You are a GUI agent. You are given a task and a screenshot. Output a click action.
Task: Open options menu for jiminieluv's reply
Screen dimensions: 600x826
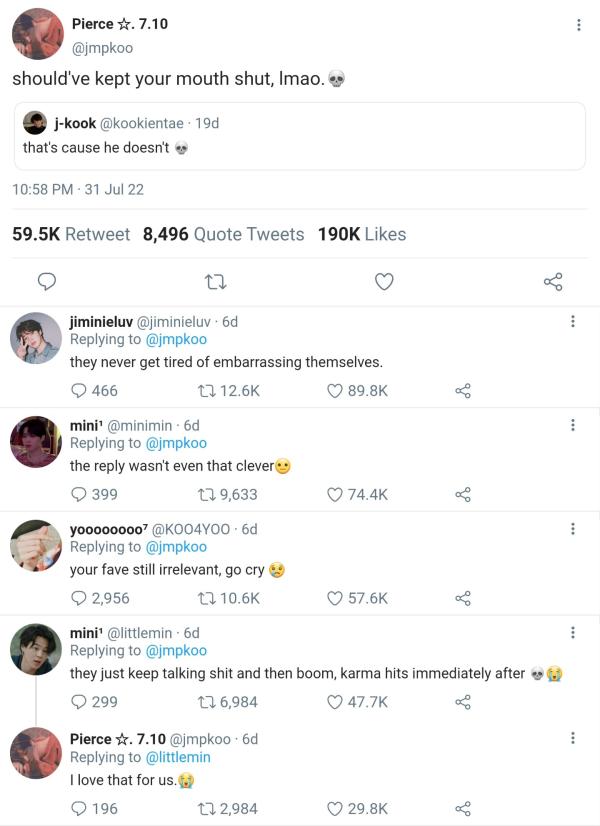[573, 321]
